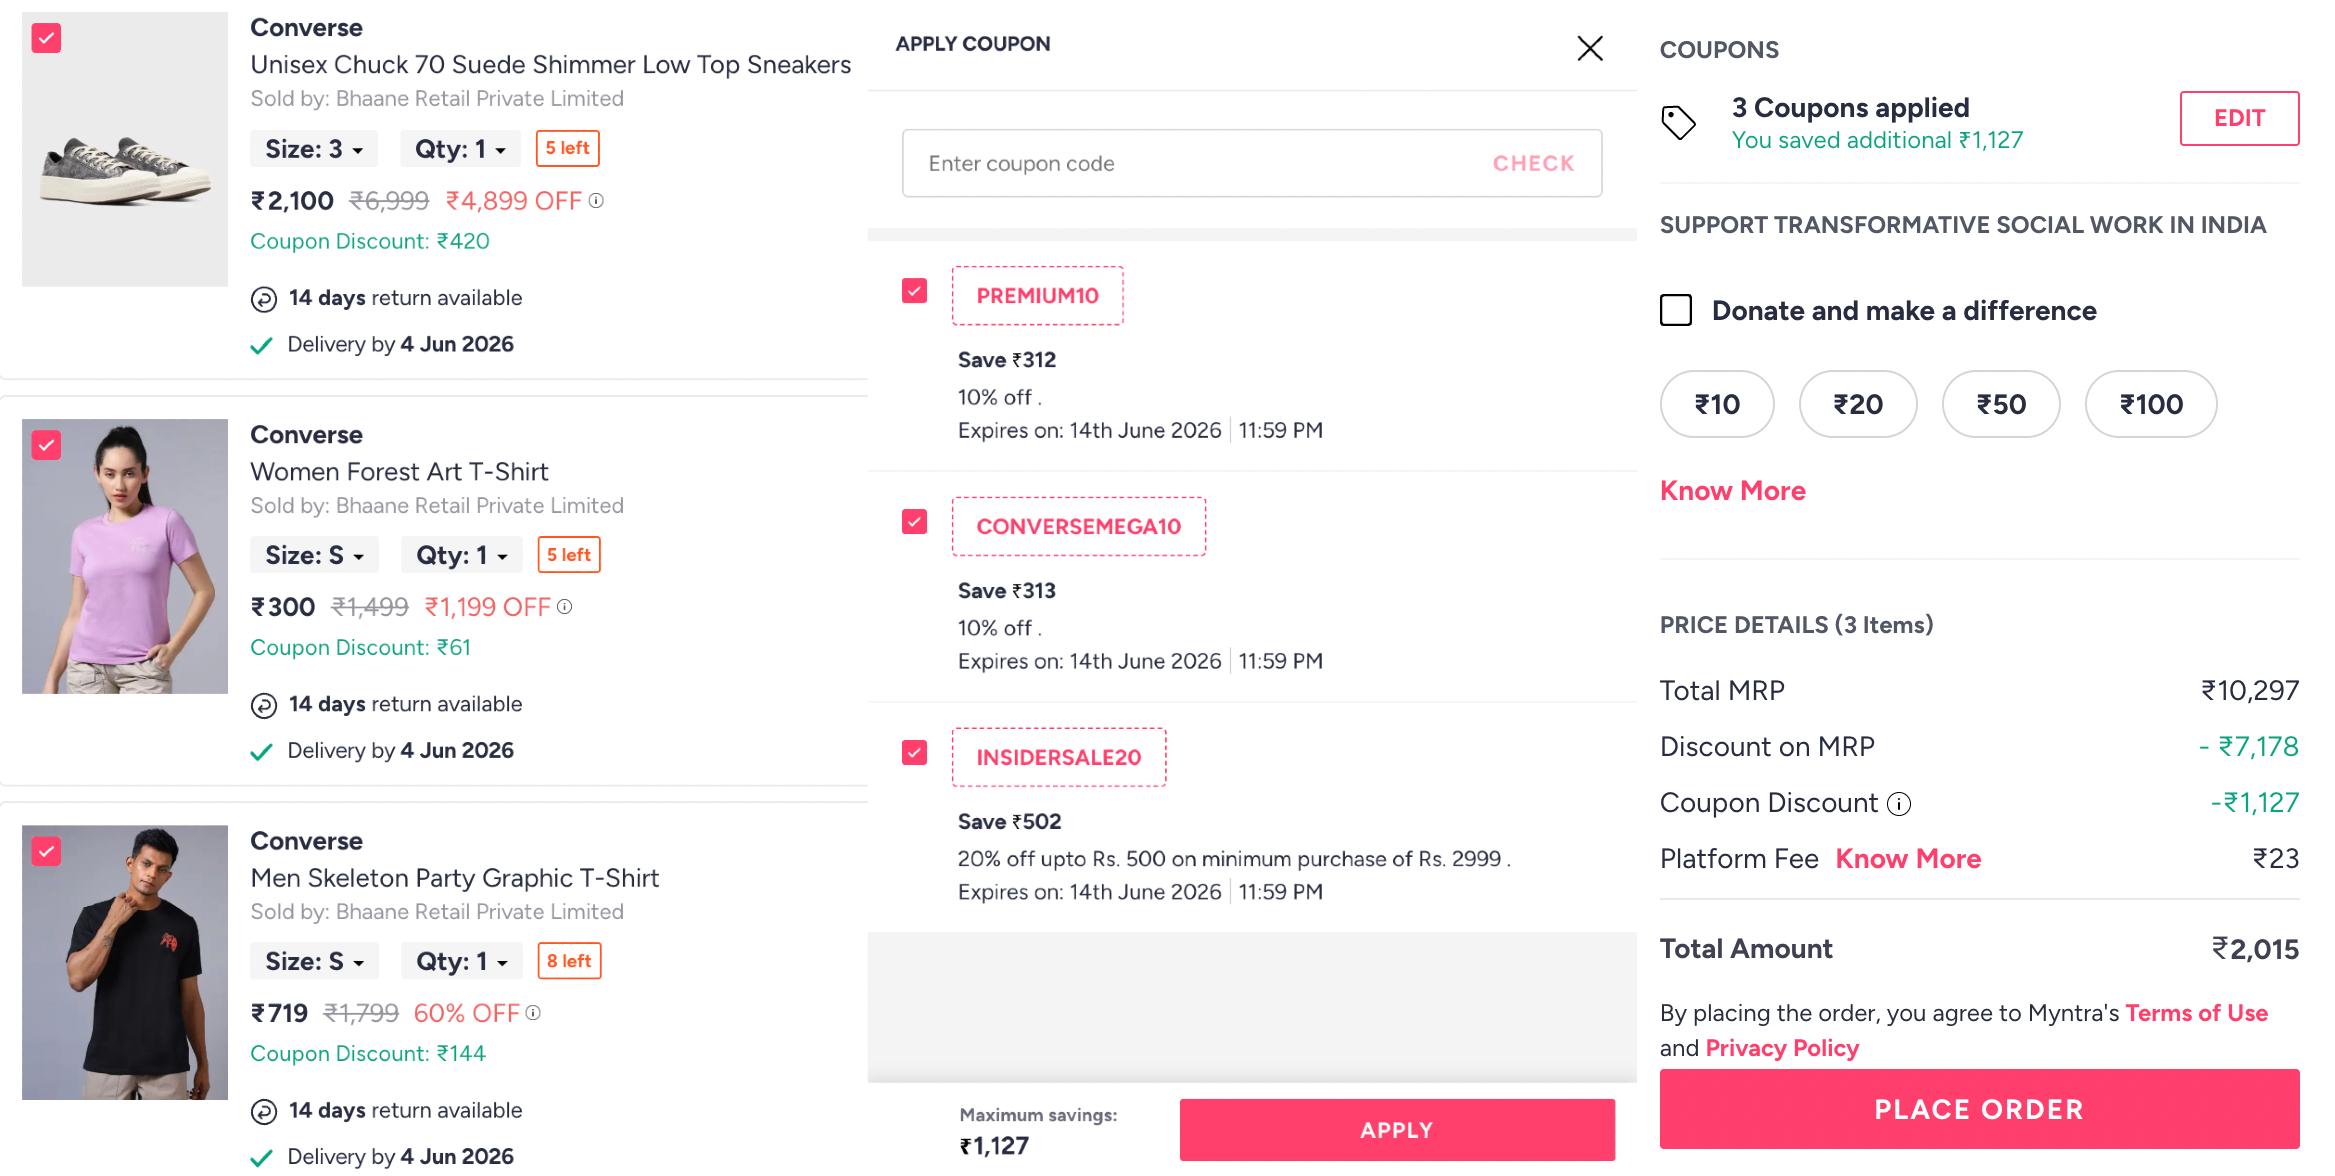
Task: Close the Apply Coupon panel
Action: click(1589, 48)
